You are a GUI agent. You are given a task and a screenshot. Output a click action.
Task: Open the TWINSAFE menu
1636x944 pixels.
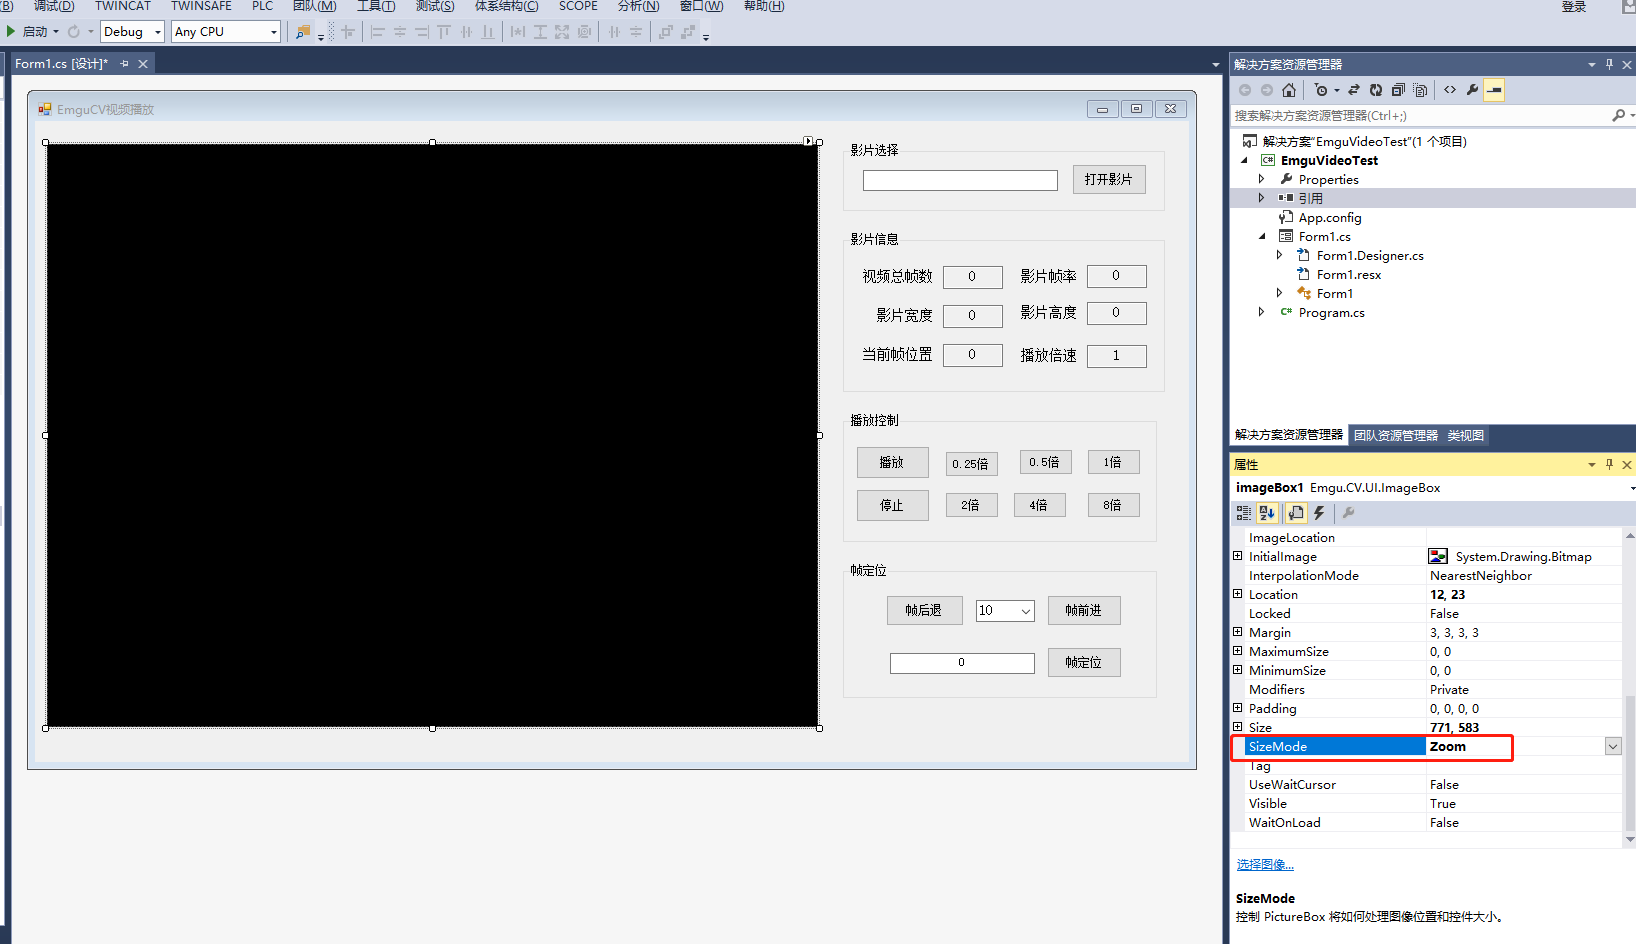[x=201, y=6]
